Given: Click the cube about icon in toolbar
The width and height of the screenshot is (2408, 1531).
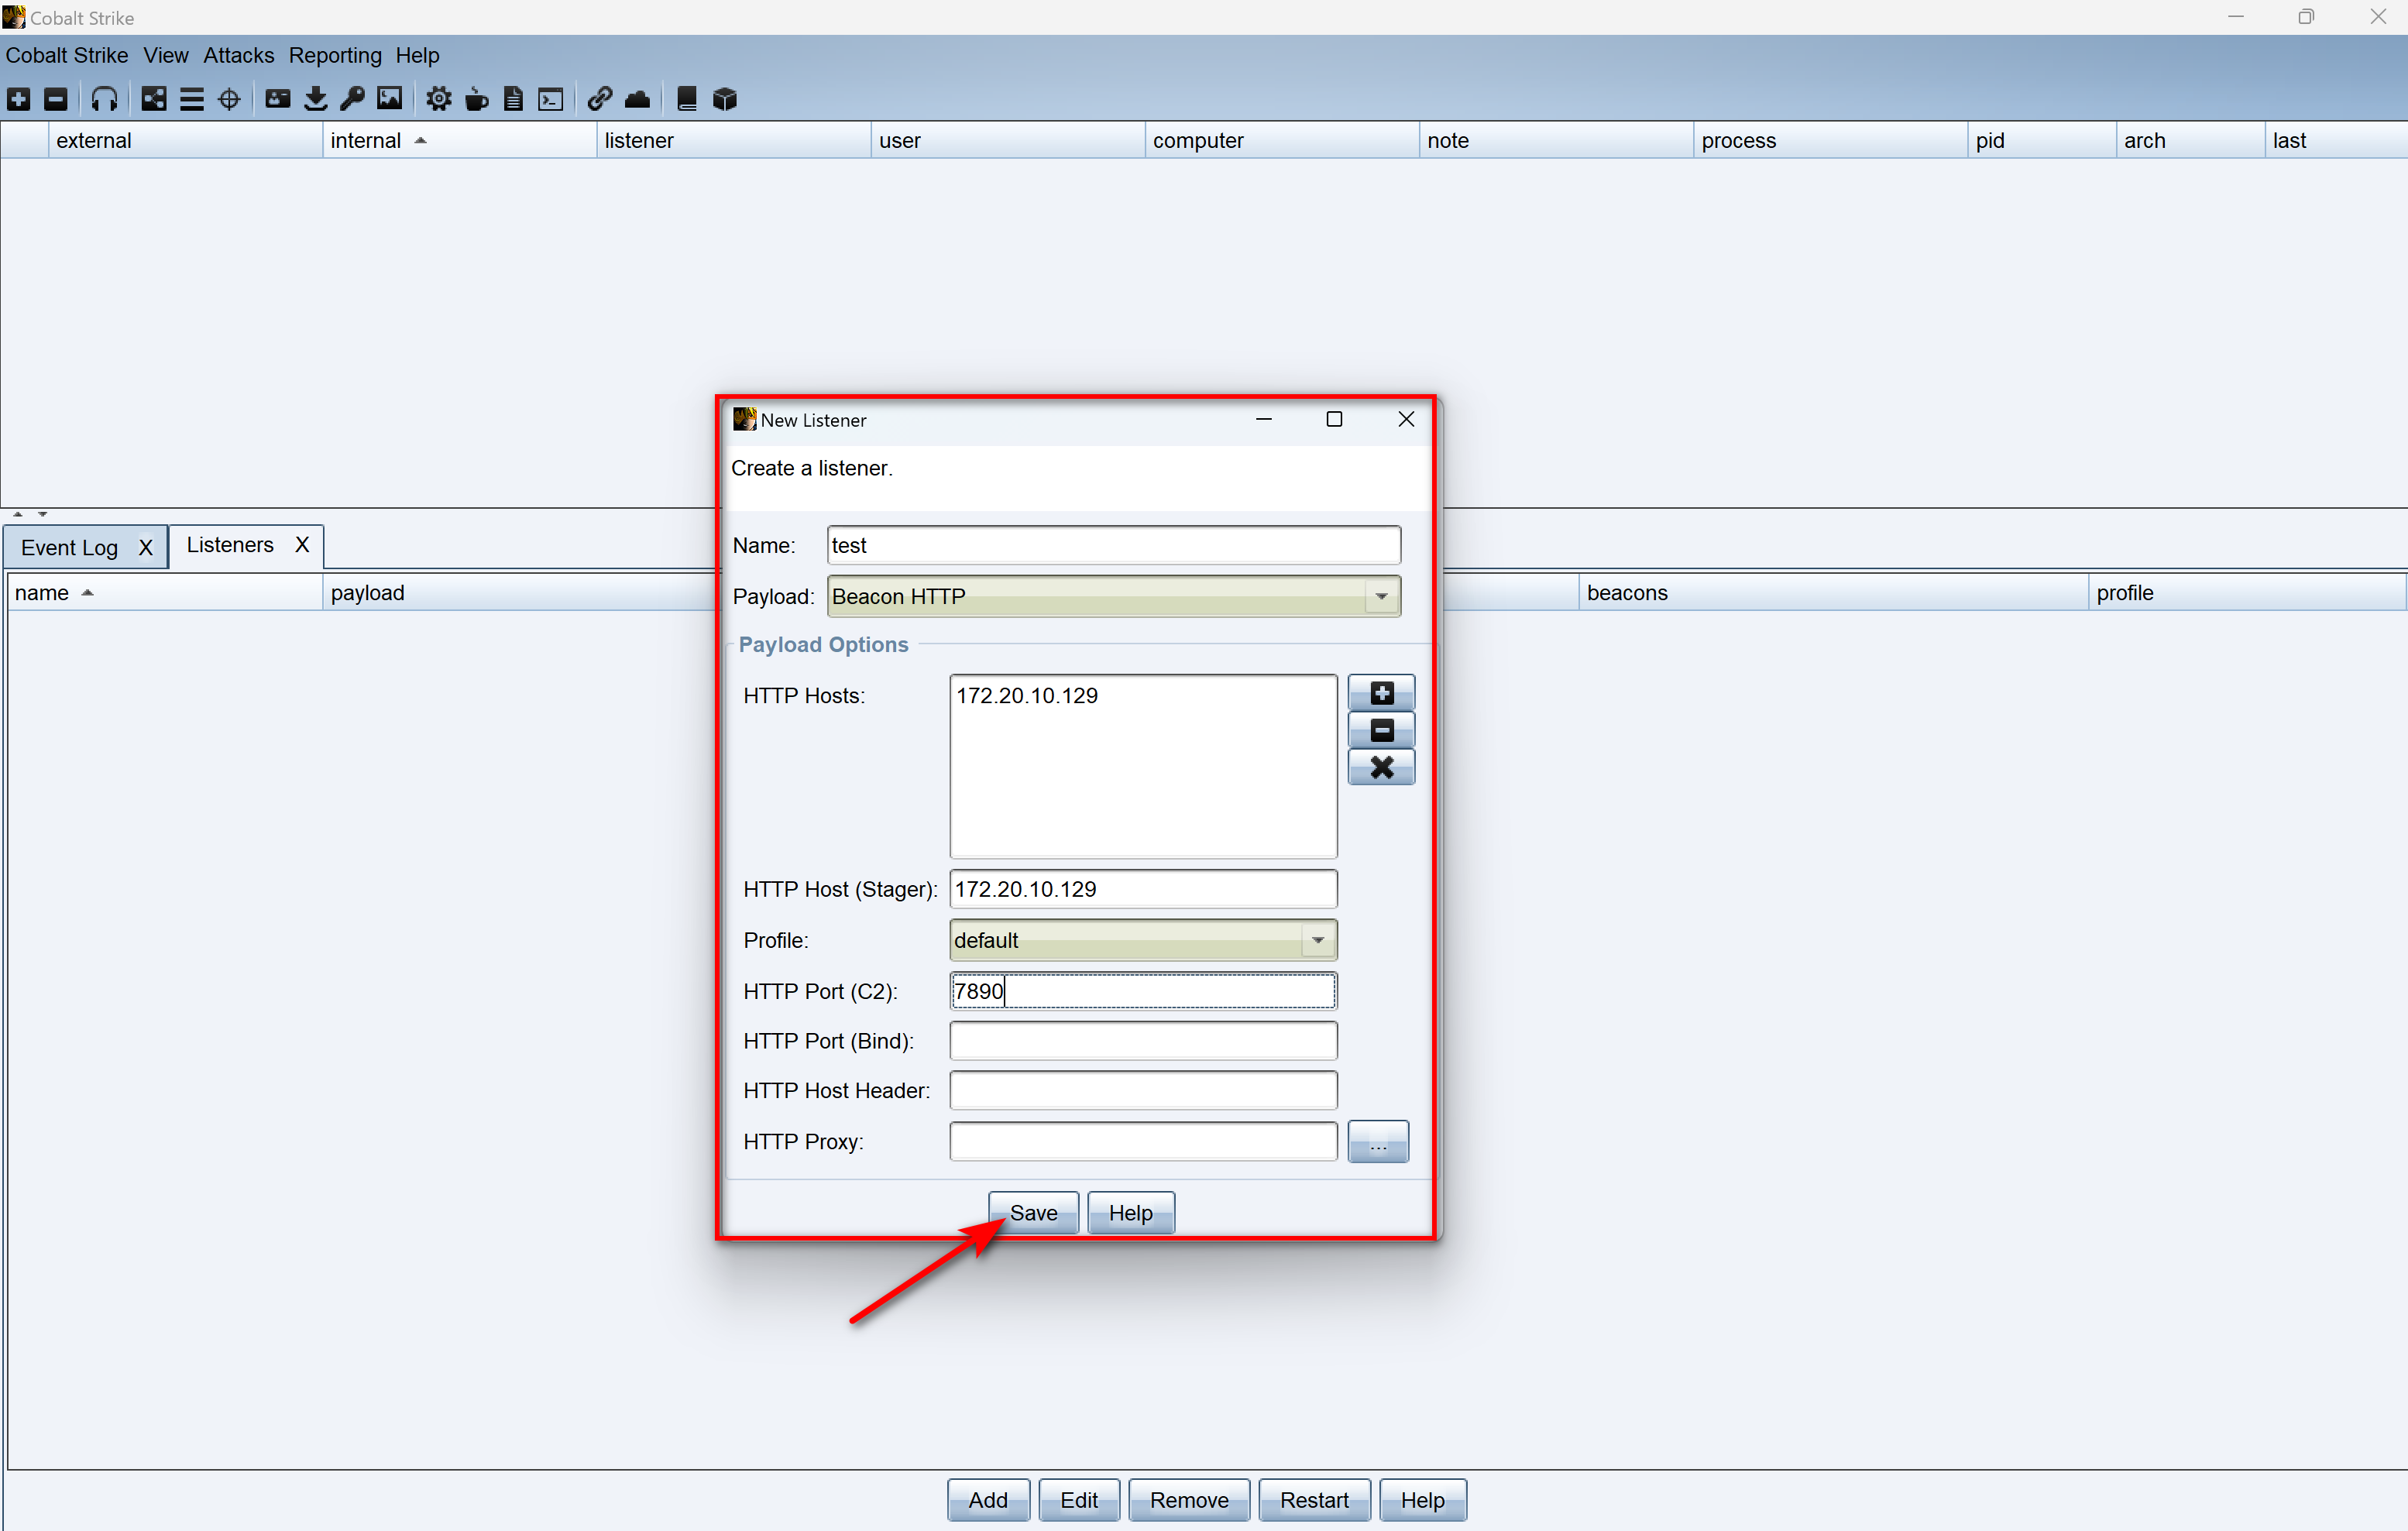Looking at the screenshot, I should 725,99.
